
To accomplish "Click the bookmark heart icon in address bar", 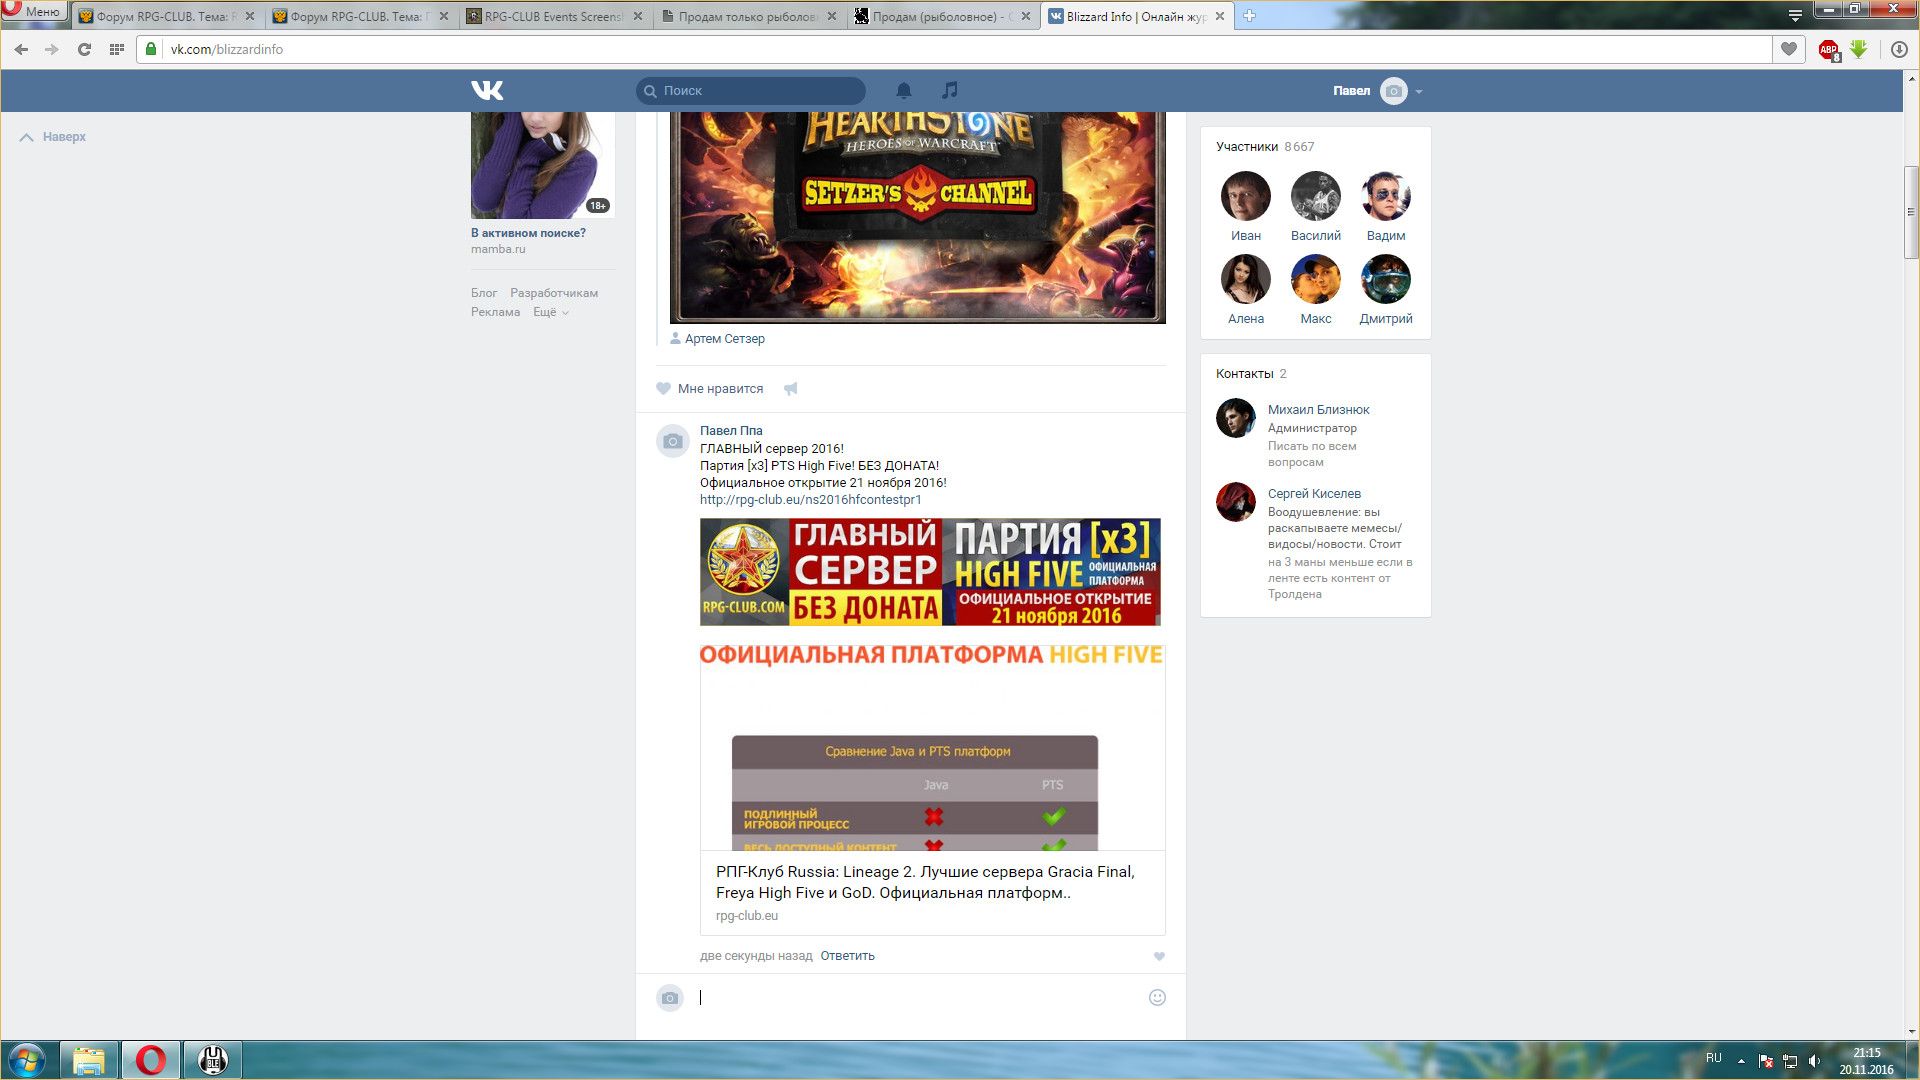I will (1789, 48).
